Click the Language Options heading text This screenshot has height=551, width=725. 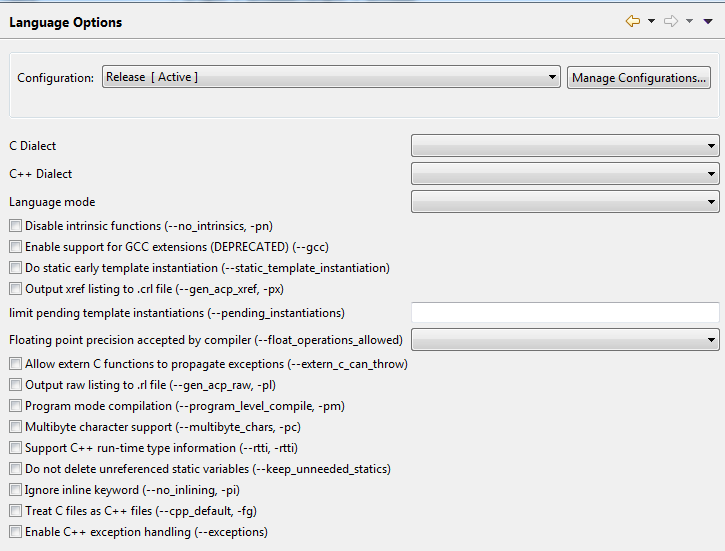coord(66,23)
